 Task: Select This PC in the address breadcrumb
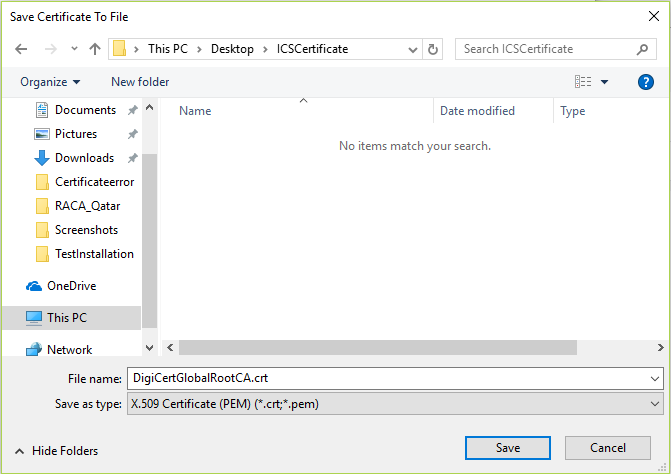tap(168, 49)
